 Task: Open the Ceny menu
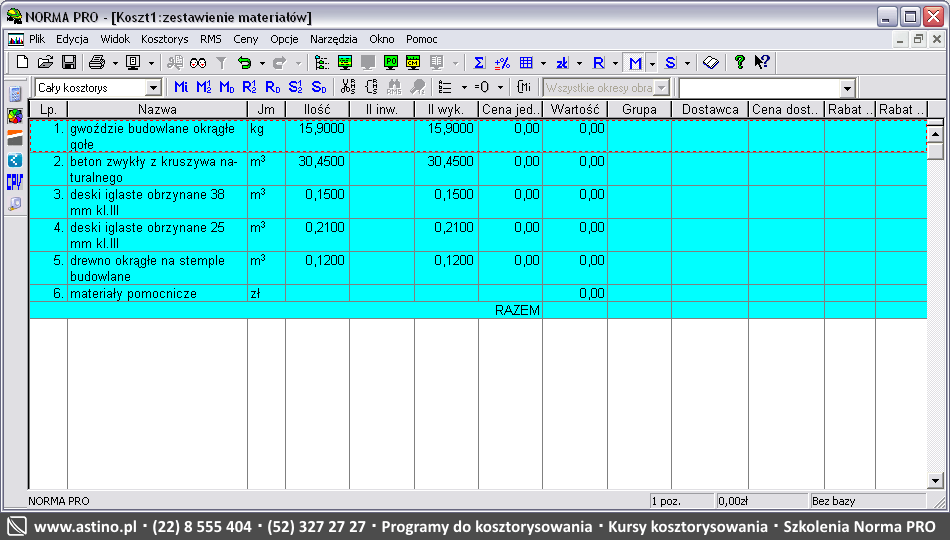coord(245,39)
